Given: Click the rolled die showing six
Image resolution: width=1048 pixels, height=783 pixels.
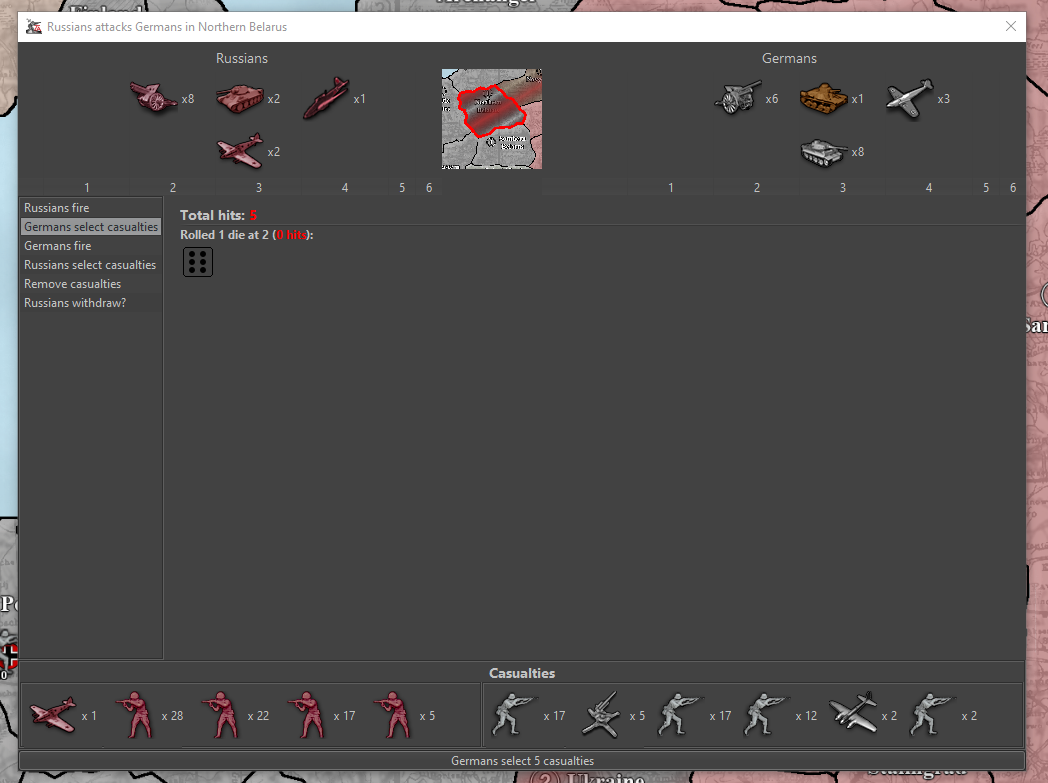Looking at the screenshot, I should pos(198,262).
